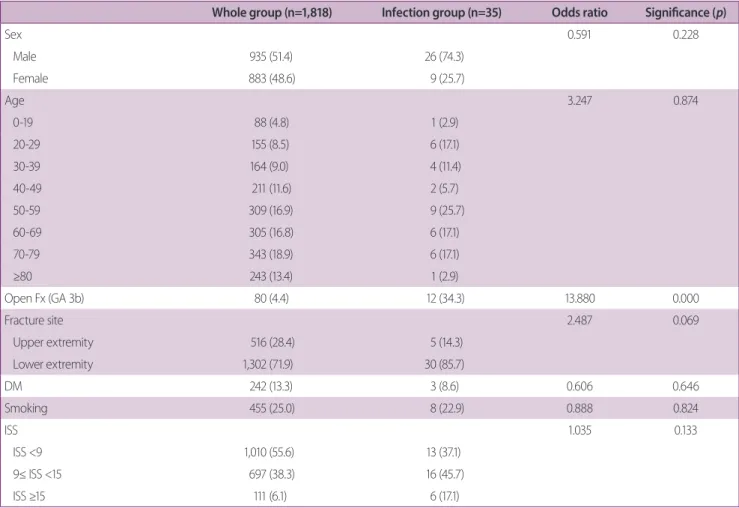Click the value '9 (25.7)' in Female row
Image resolution: width=739 pixels, height=508 pixels.
447,78
